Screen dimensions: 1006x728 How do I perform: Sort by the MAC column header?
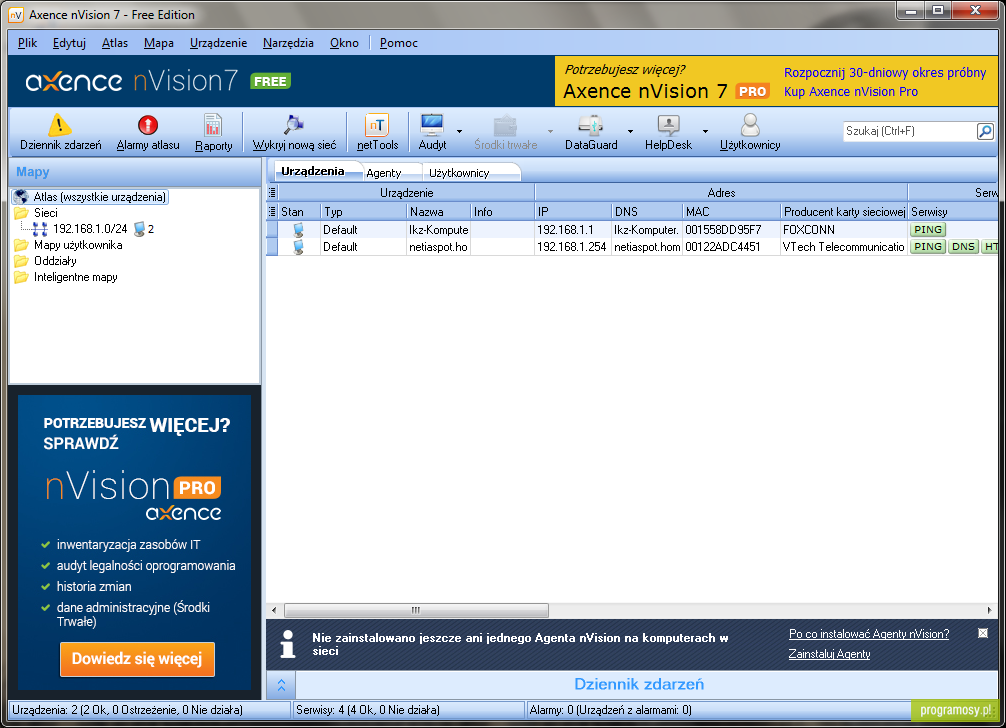[731, 212]
